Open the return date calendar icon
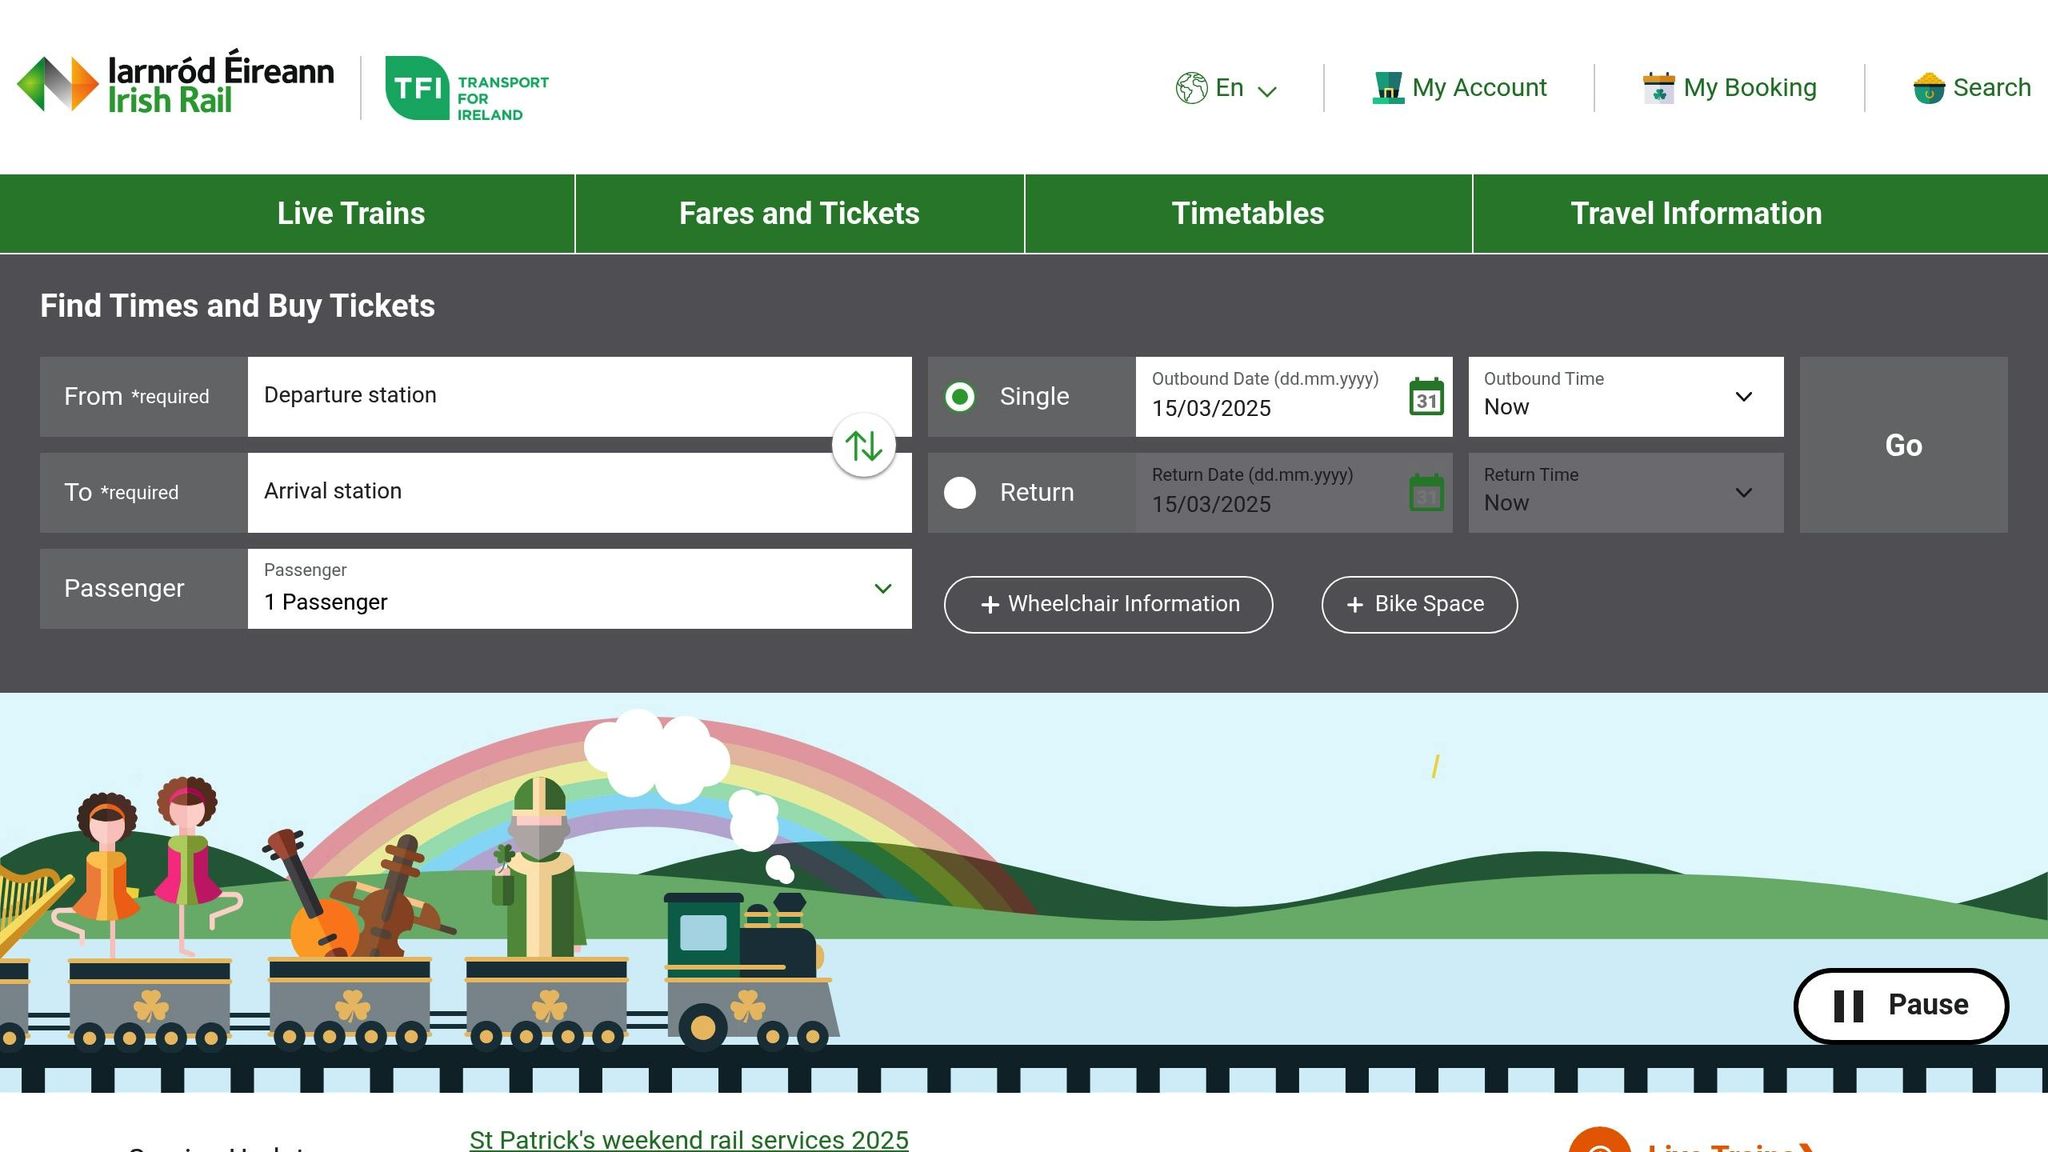The image size is (2048, 1152). click(1427, 492)
